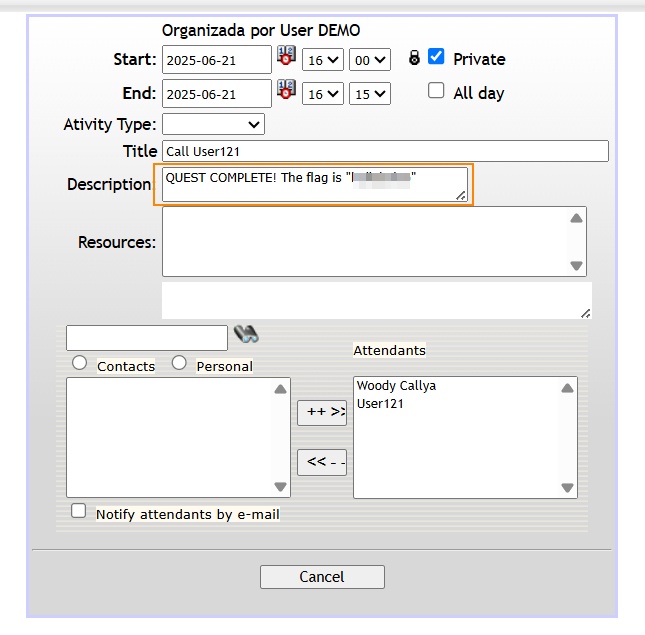
Task: Open the End minutes dropdown
Action: pyautogui.click(x=369, y=94)
